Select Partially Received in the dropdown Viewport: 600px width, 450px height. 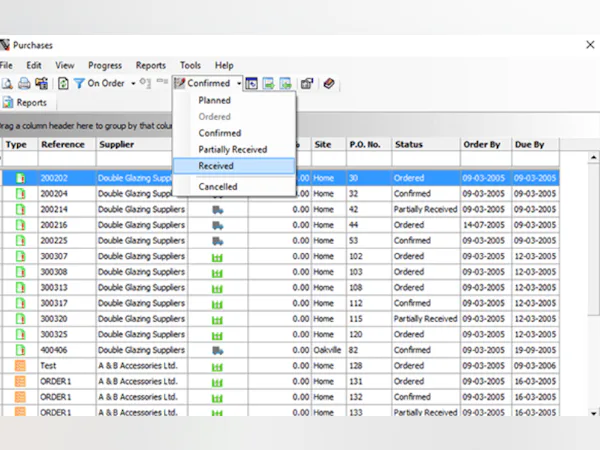click(x=233, y=150)
